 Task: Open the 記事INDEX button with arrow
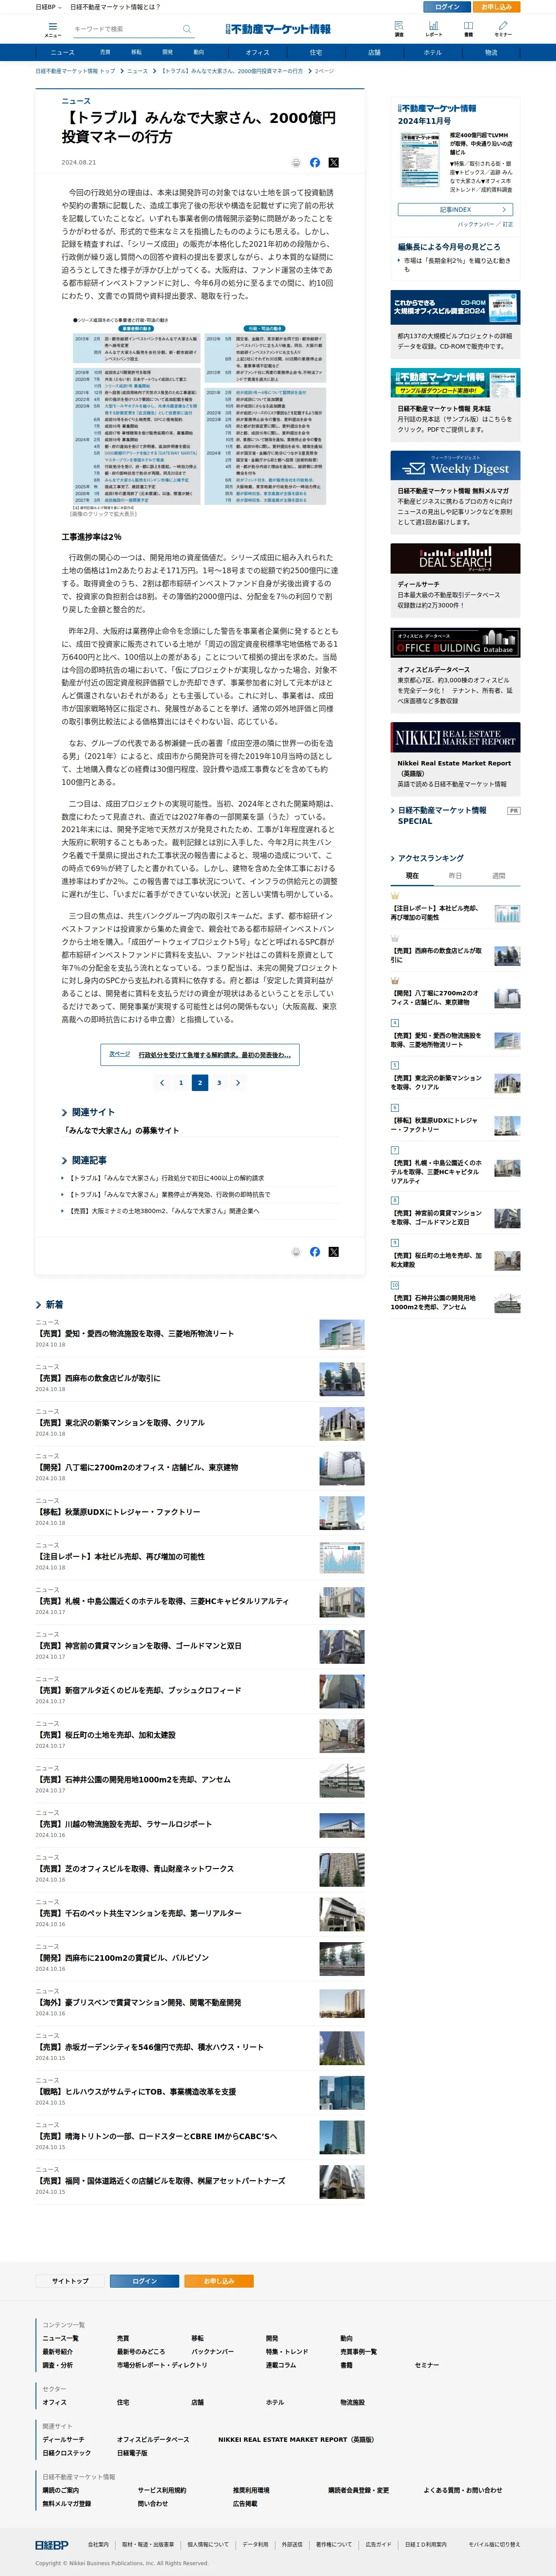(455, 209)
